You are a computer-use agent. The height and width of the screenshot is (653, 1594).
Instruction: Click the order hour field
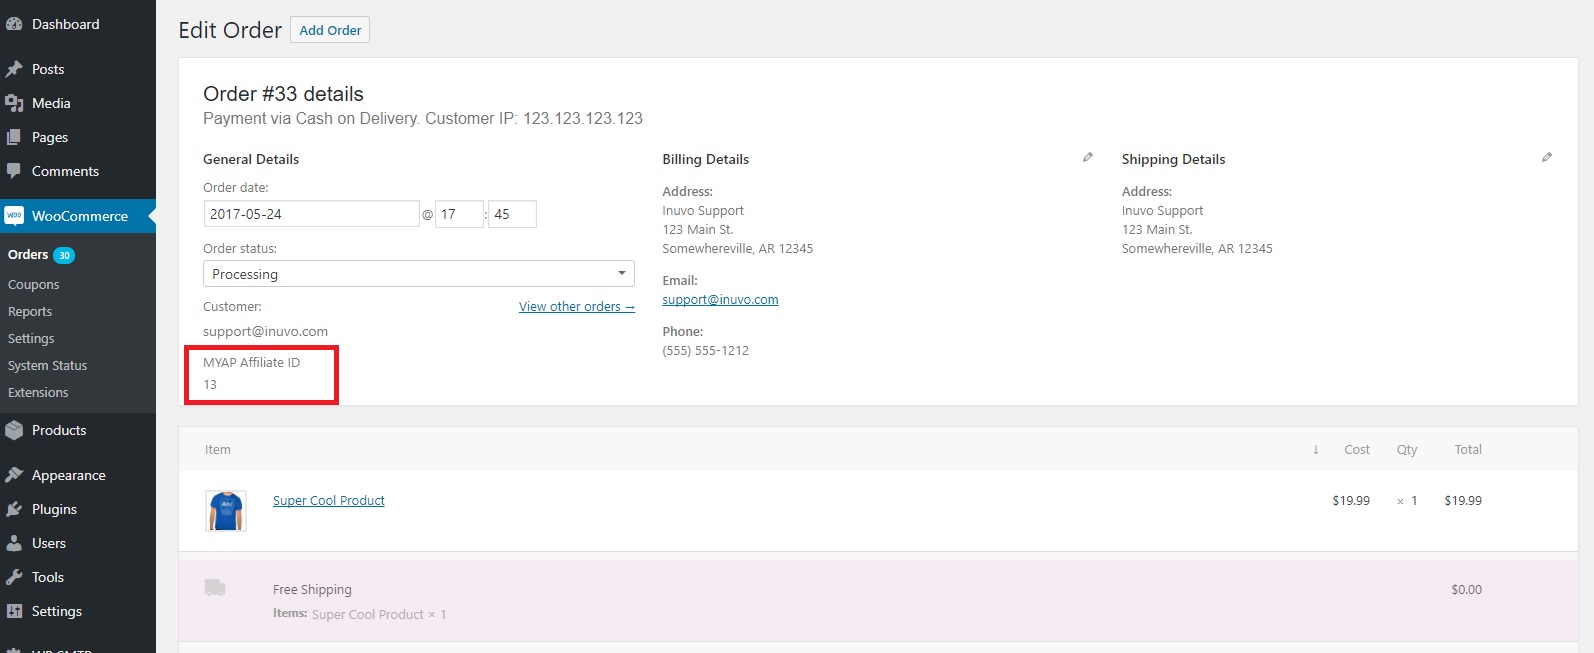coord(459,214)
